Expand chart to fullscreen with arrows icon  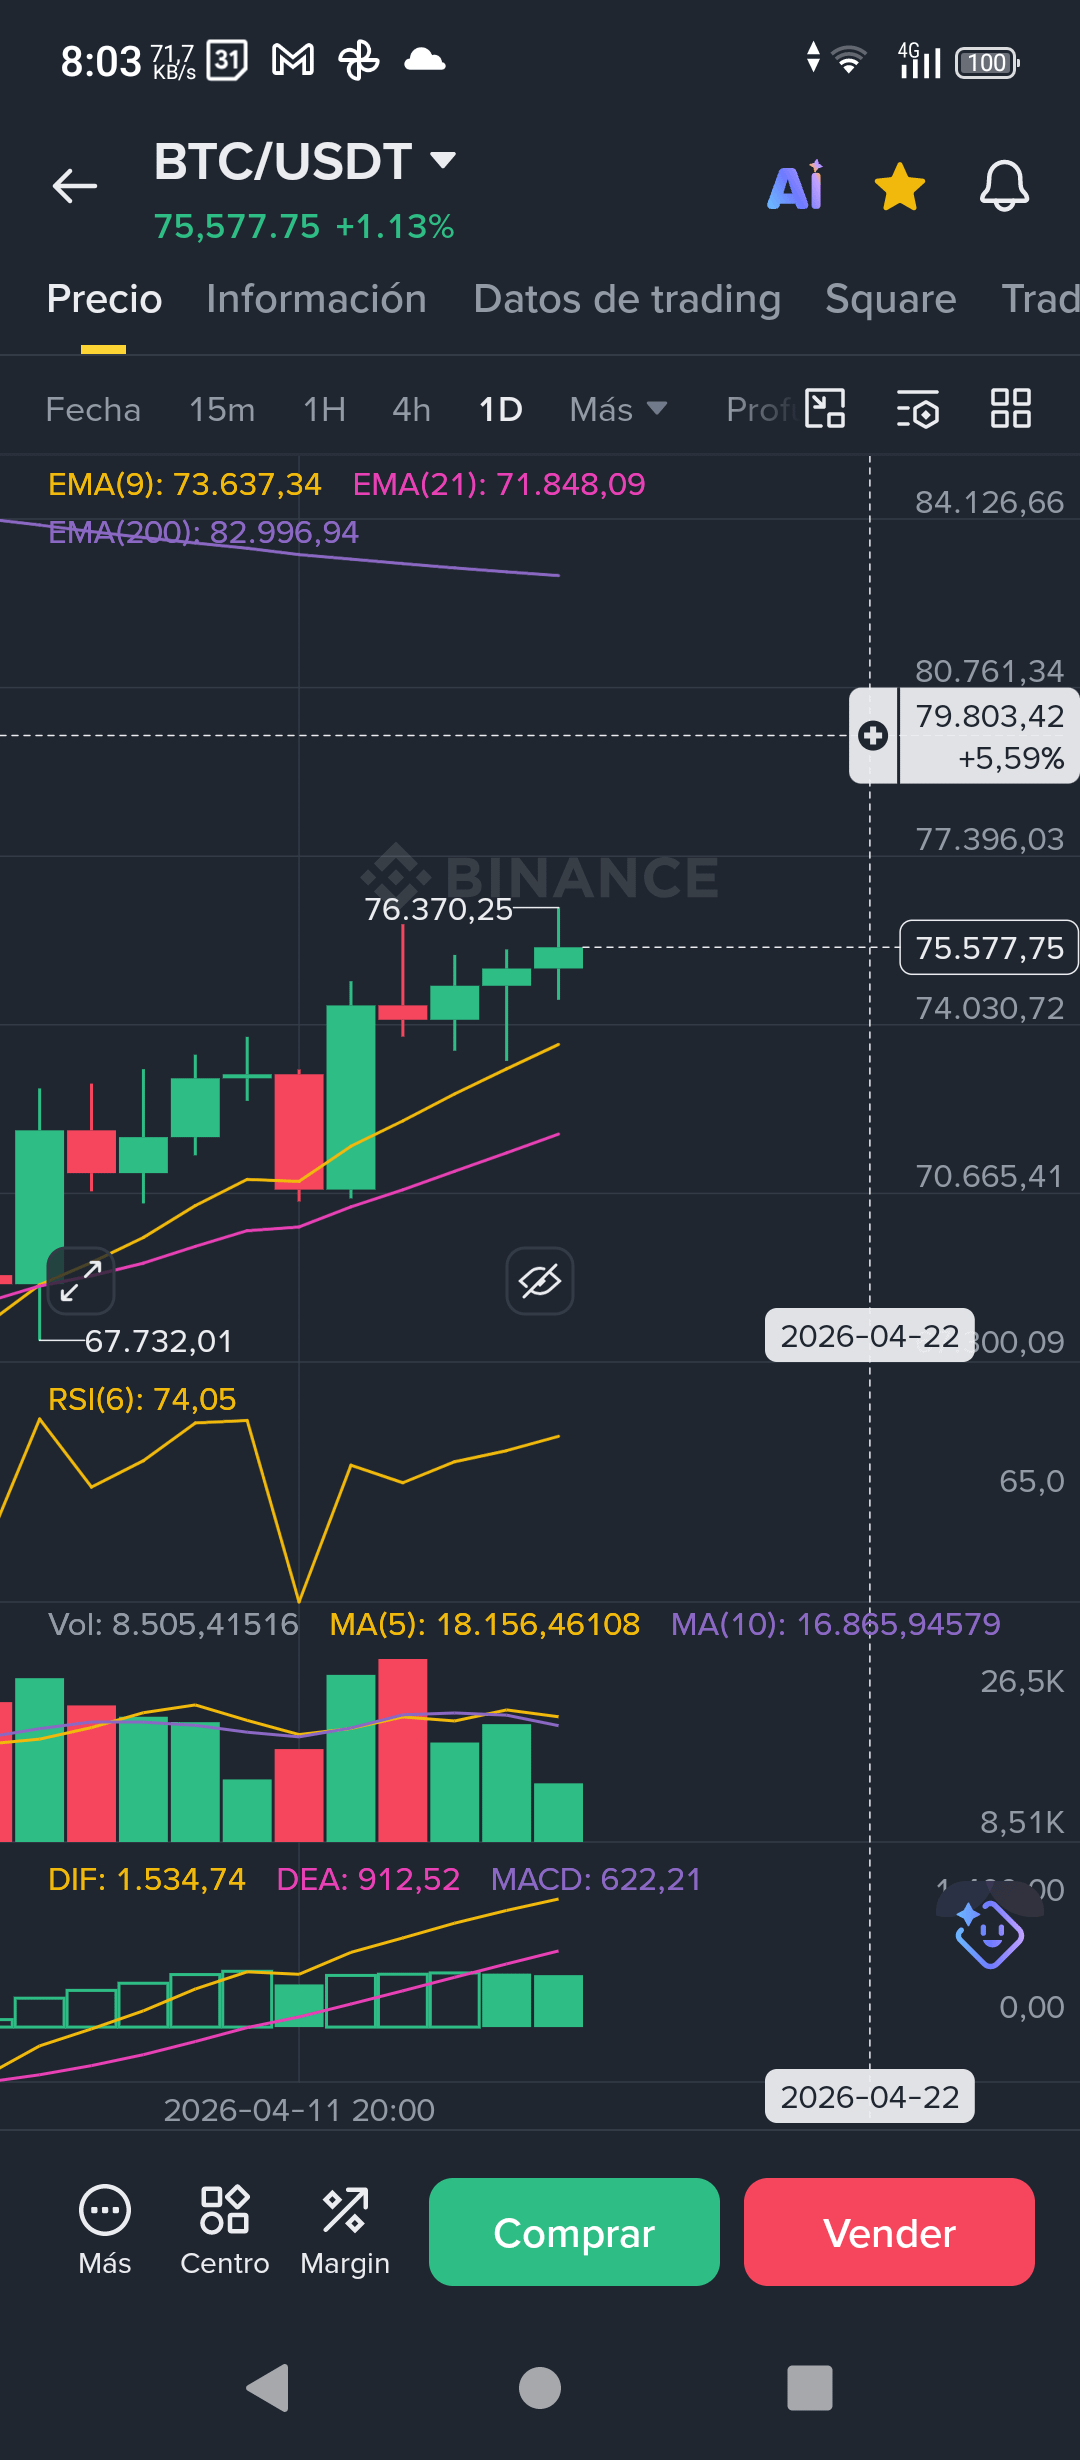pyautogui.click(x=81, y=1281)
